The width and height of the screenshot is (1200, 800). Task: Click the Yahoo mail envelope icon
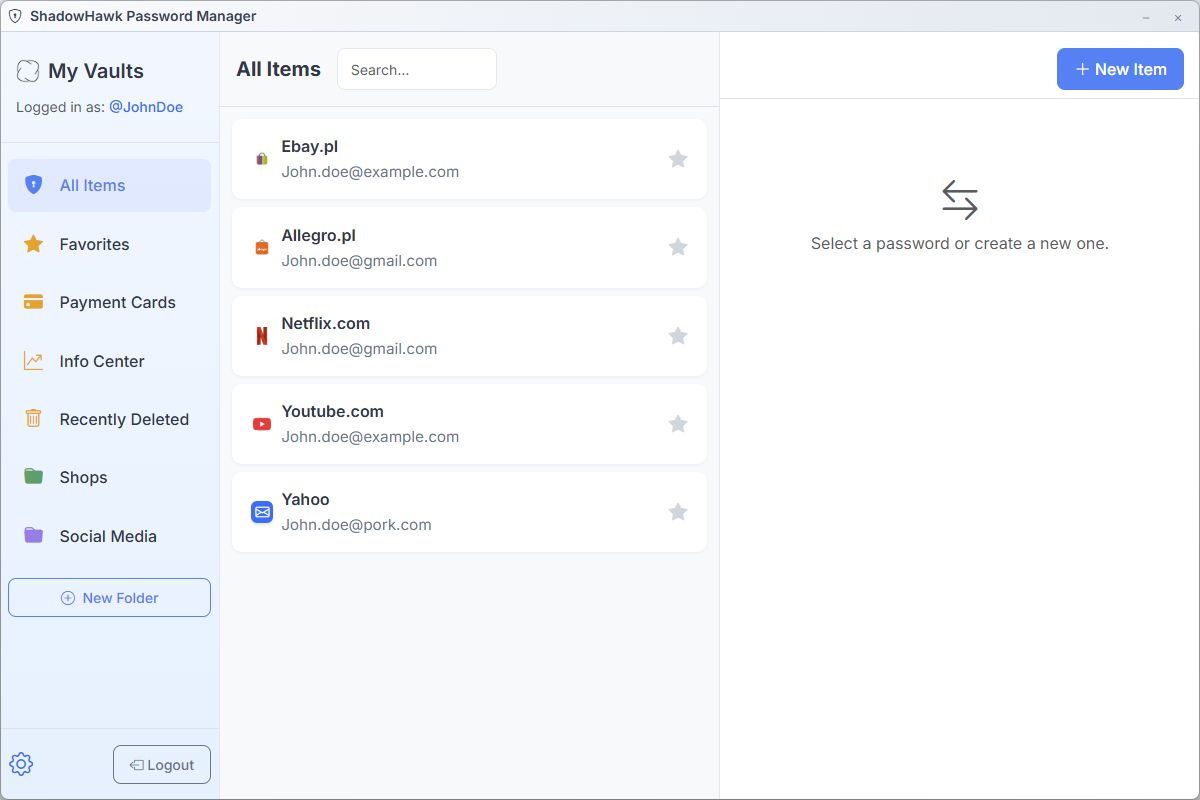(x=261, y=512)
